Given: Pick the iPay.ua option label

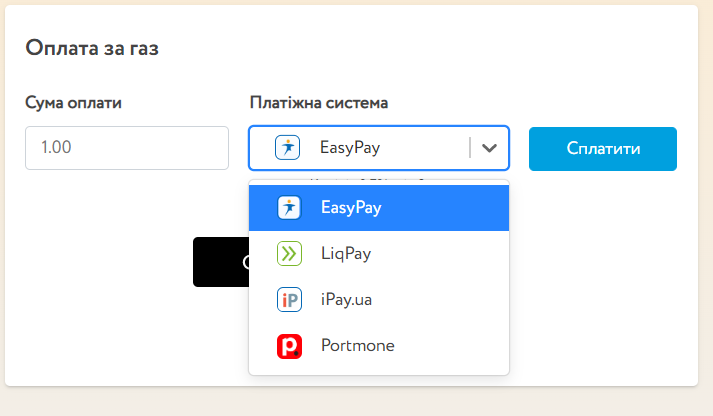Looking at the screenshot, I should [x=347, y=300].
